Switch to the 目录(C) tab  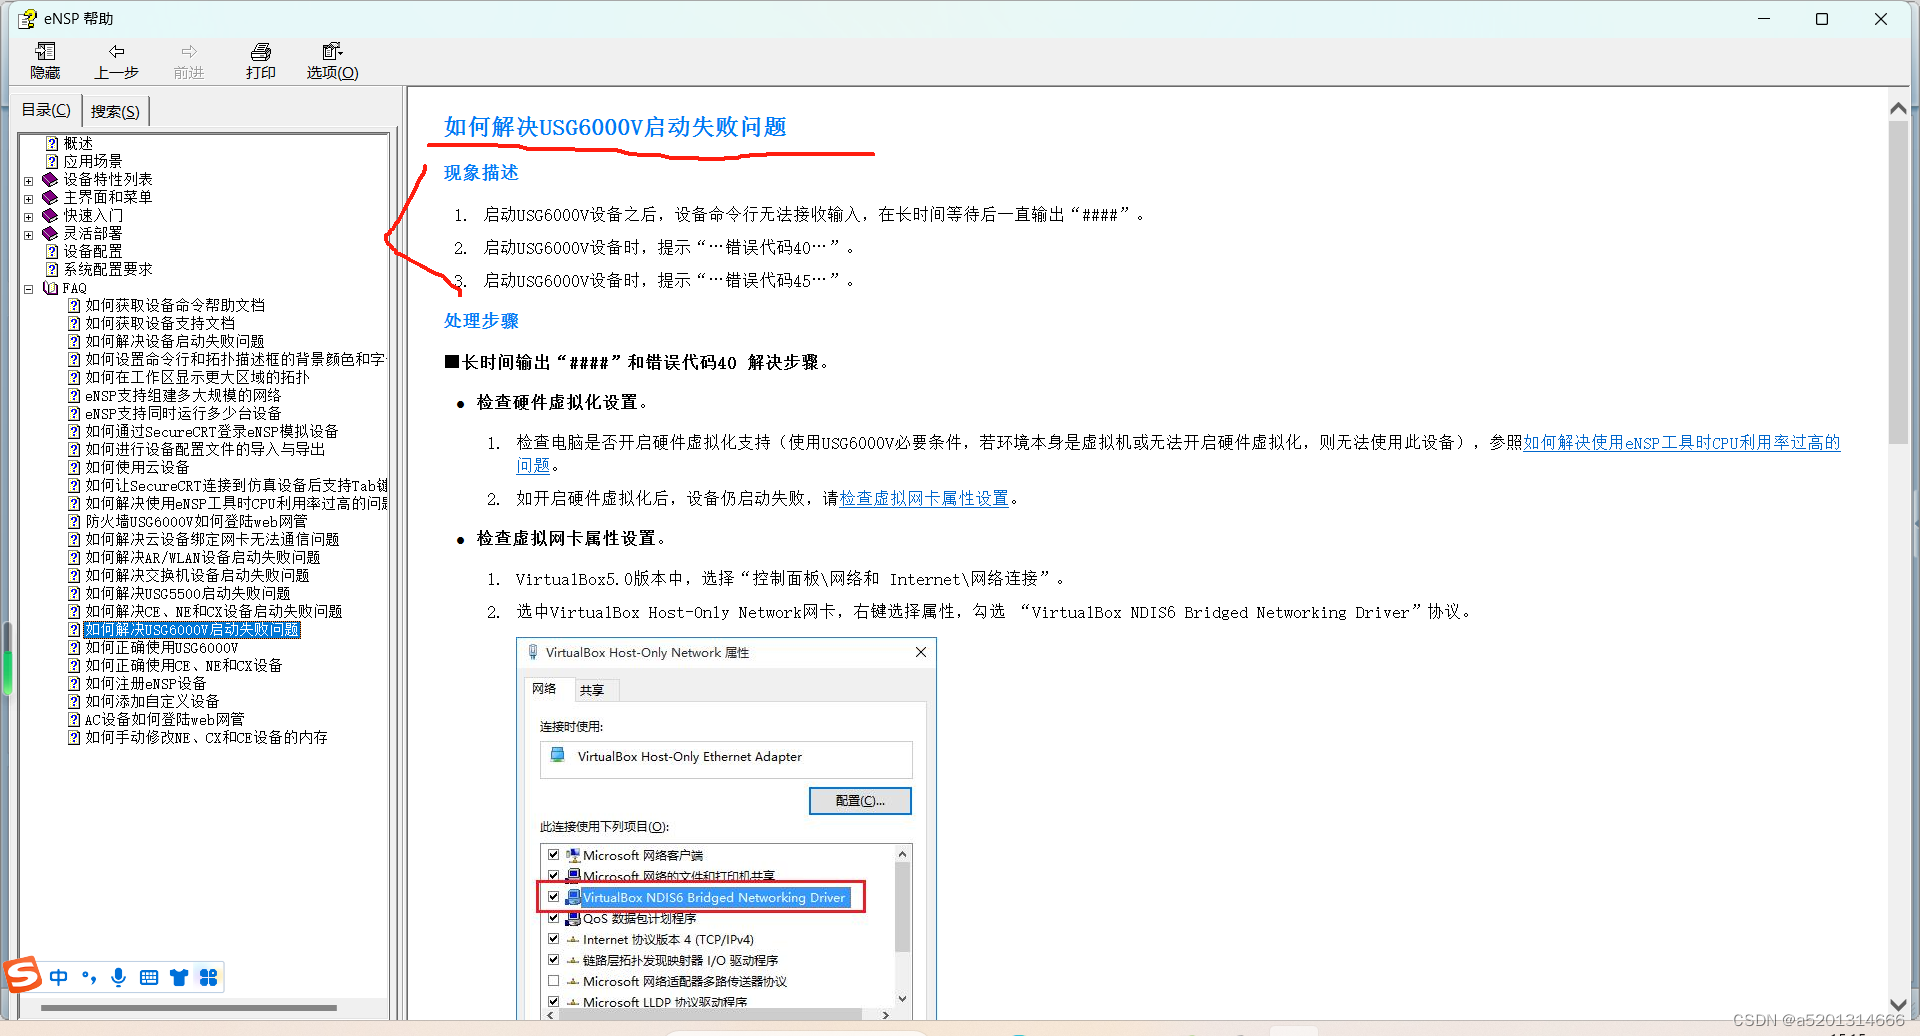[x=46, y=110]
